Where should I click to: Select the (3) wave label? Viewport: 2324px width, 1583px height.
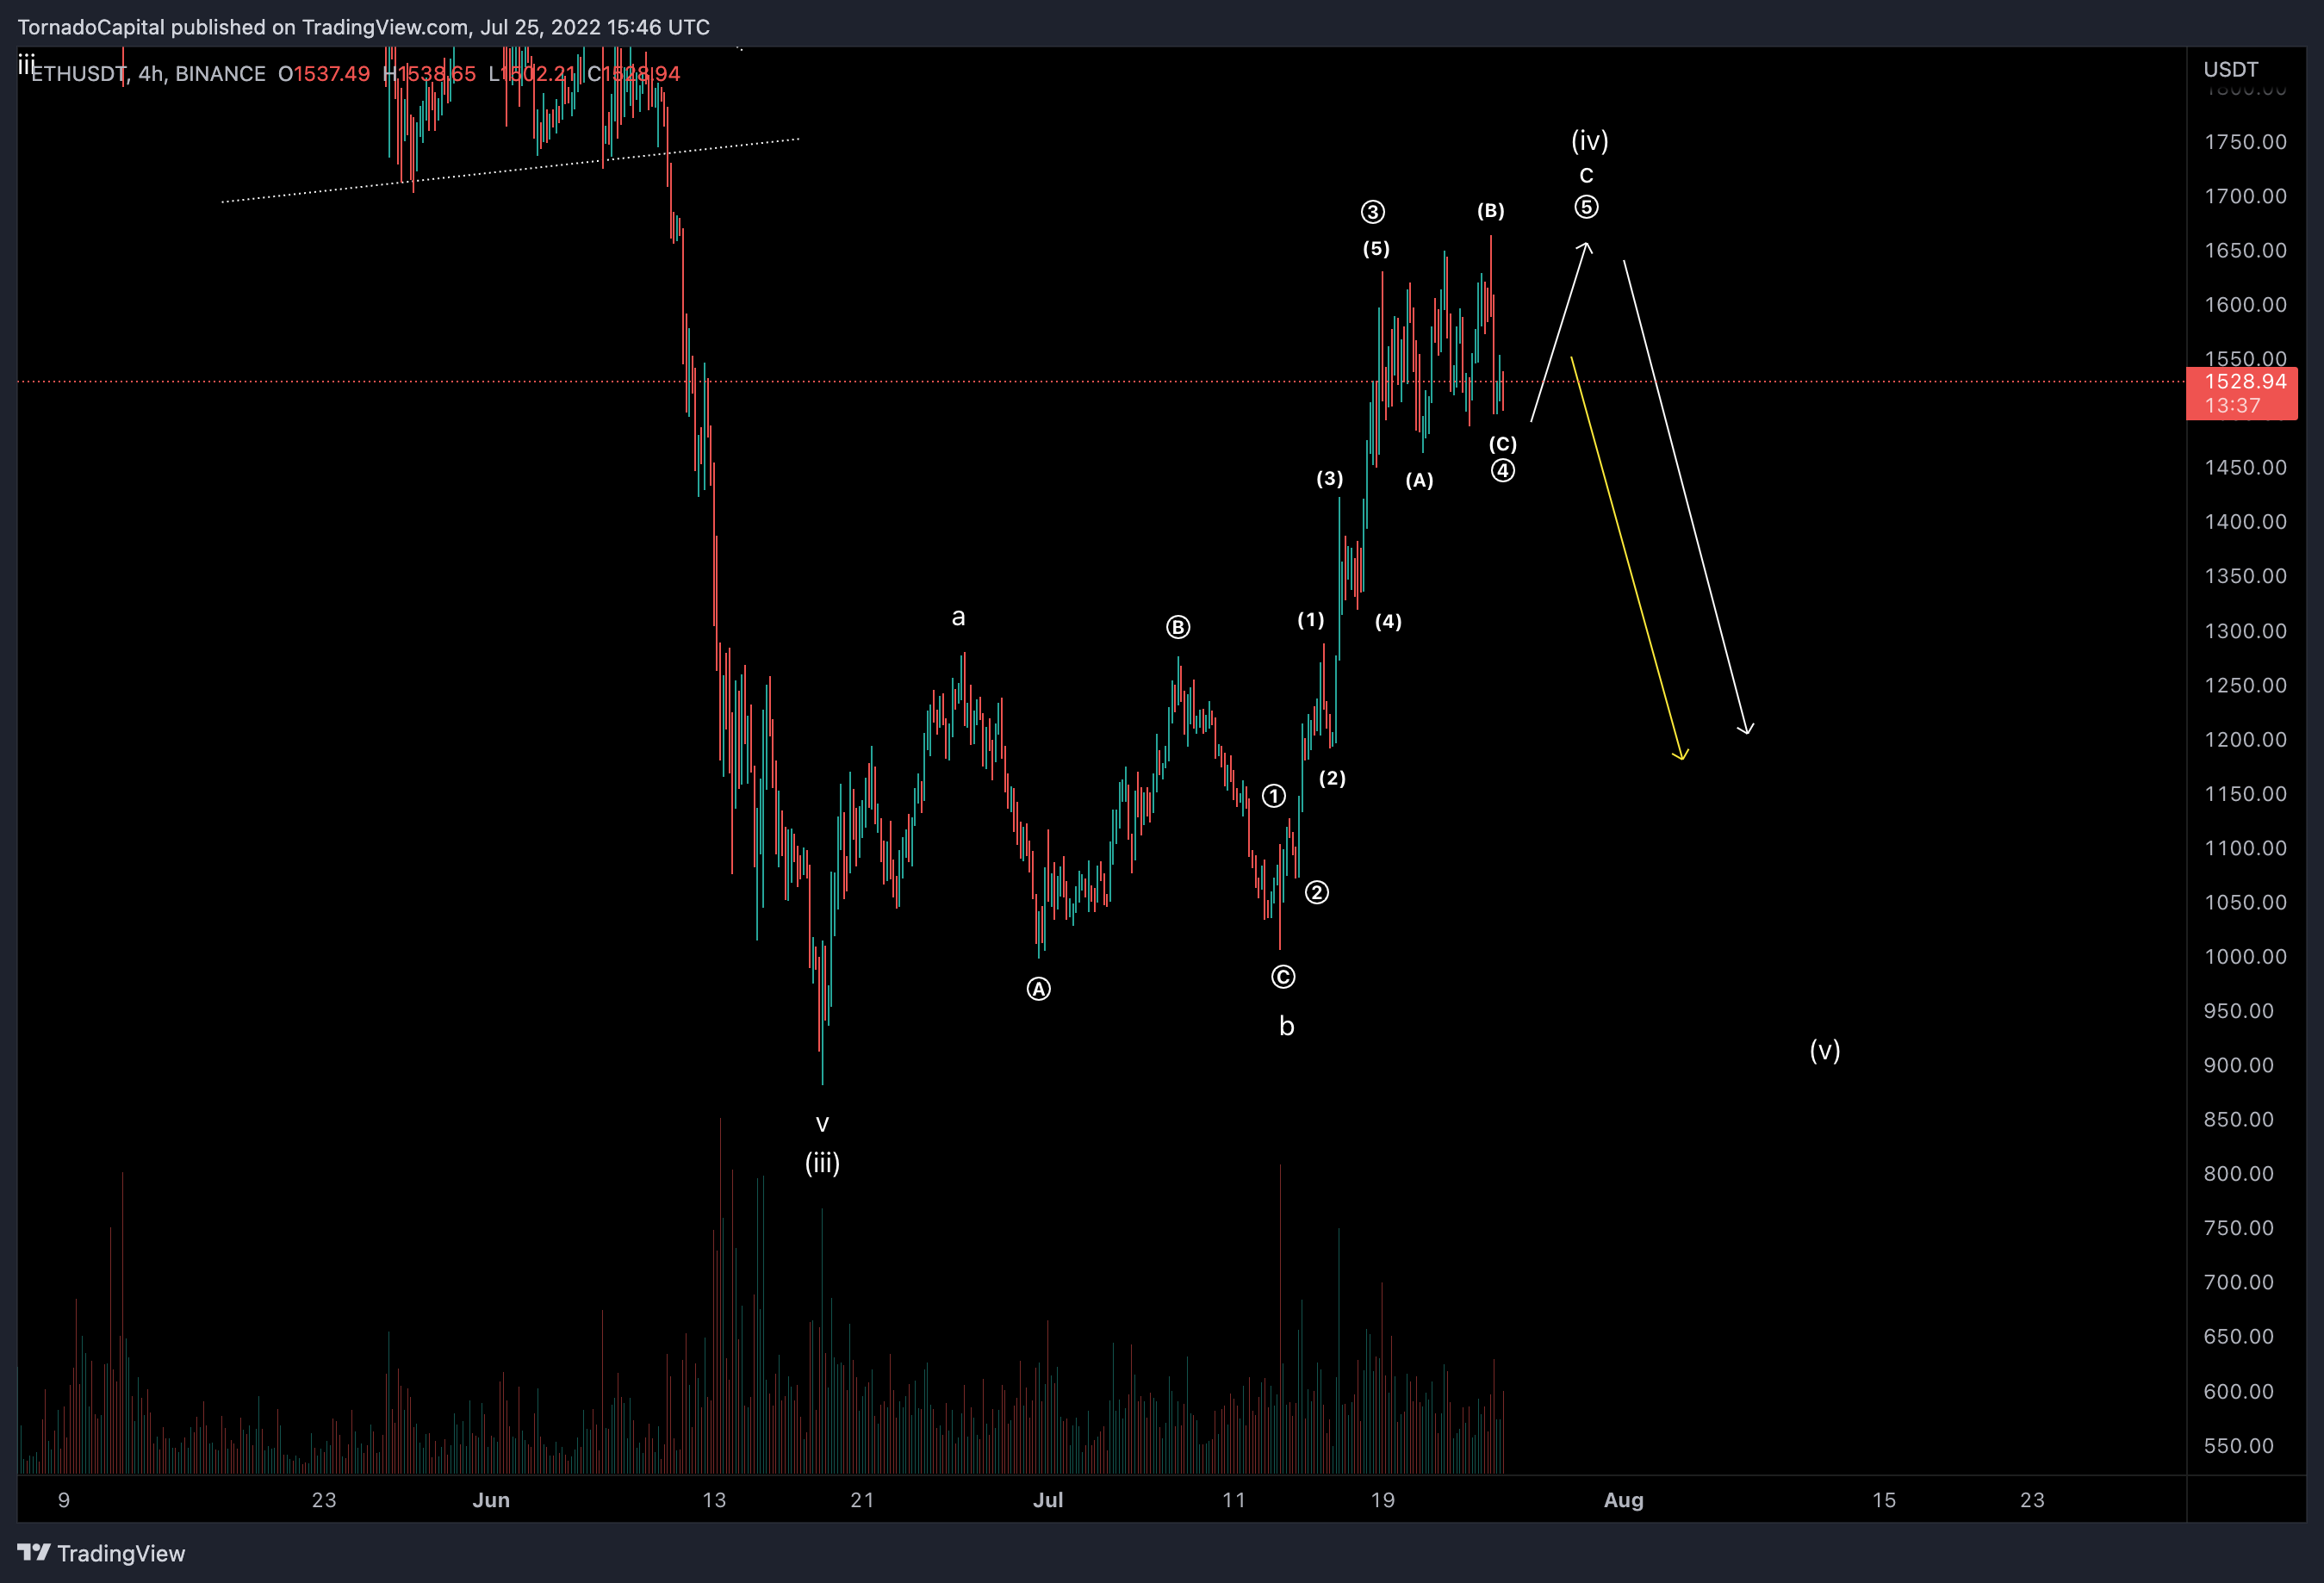click(1329, 479)
